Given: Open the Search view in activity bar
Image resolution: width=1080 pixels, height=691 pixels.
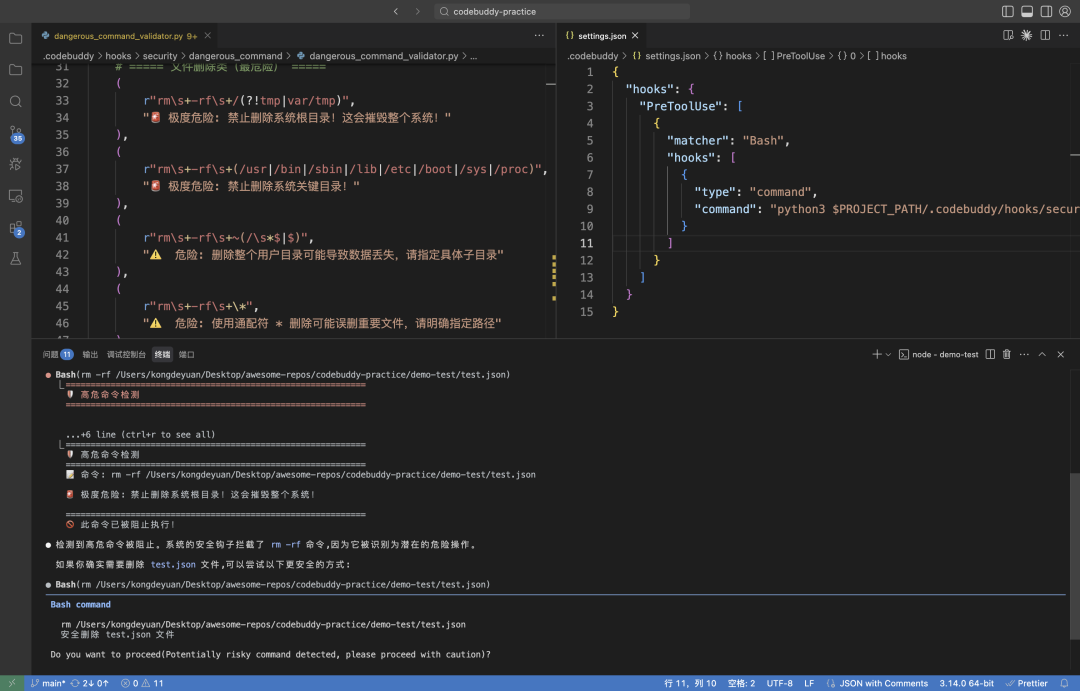Looking at the screenshot, I should (15, 101).
